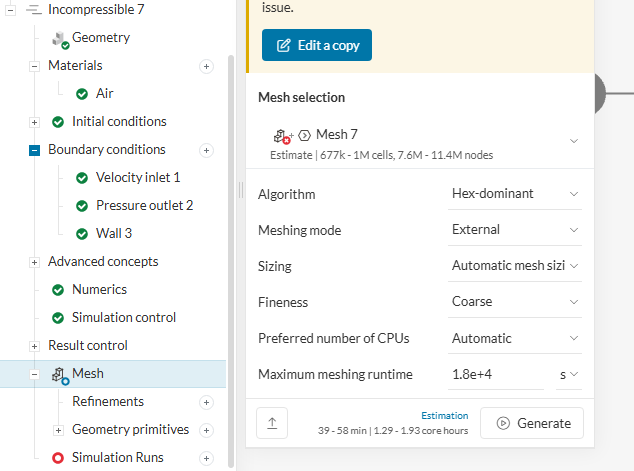The height and width of the screenshot is (471, 634).
Task: Open the Algorithm dropdown showing Hex-dominant
Action: pyautogui.click(x=515, y=193)
